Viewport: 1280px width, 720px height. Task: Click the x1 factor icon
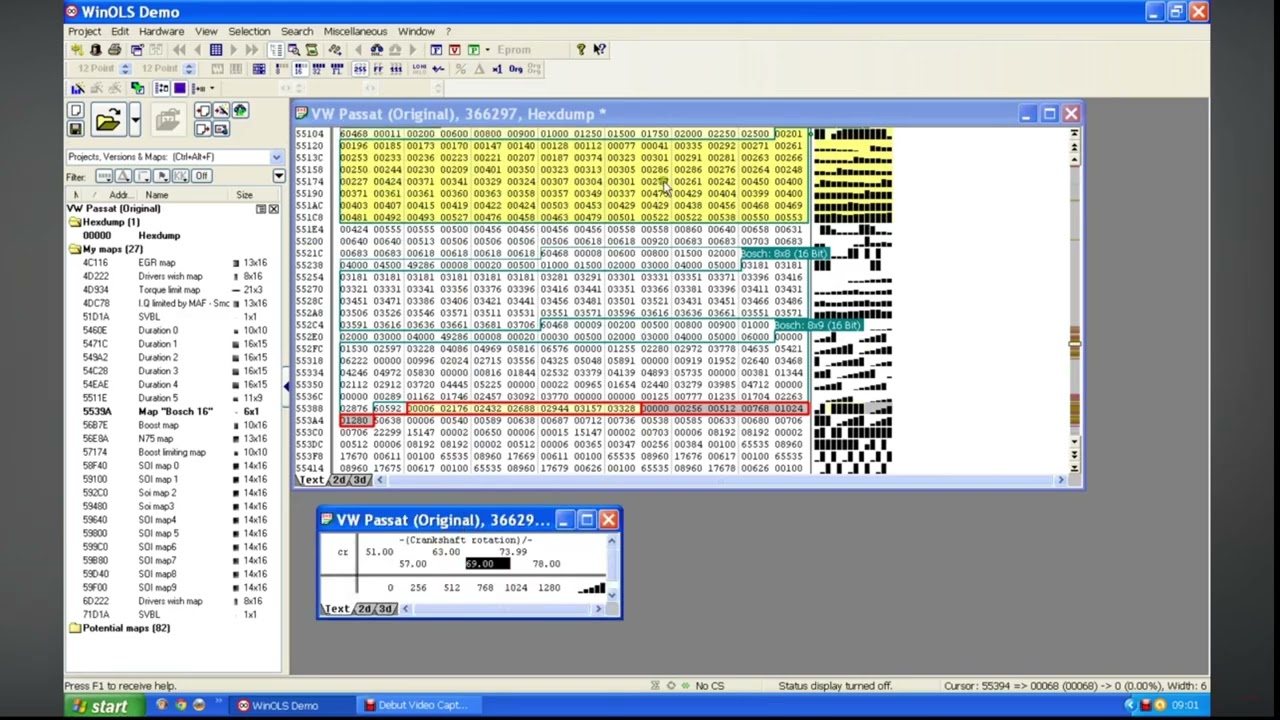click(x=497, y=69)
